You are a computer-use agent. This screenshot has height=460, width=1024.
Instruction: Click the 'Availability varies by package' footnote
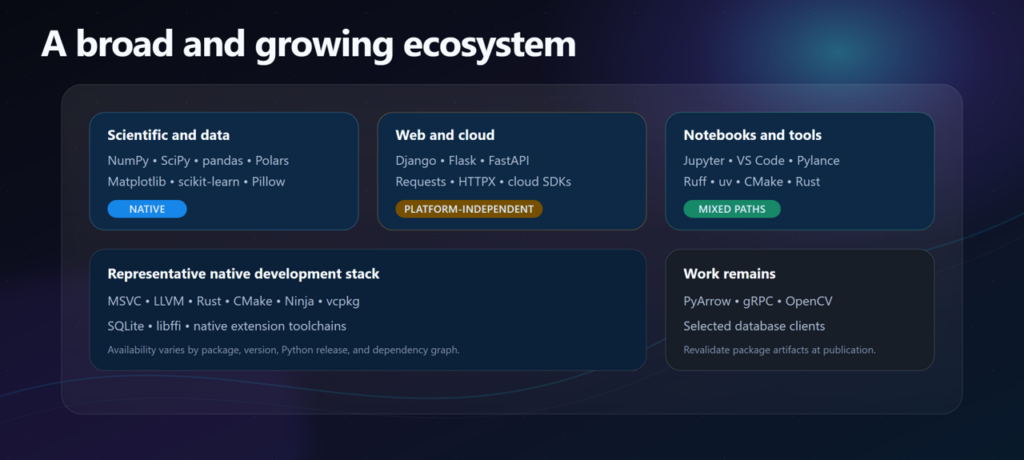click(283, 350)
